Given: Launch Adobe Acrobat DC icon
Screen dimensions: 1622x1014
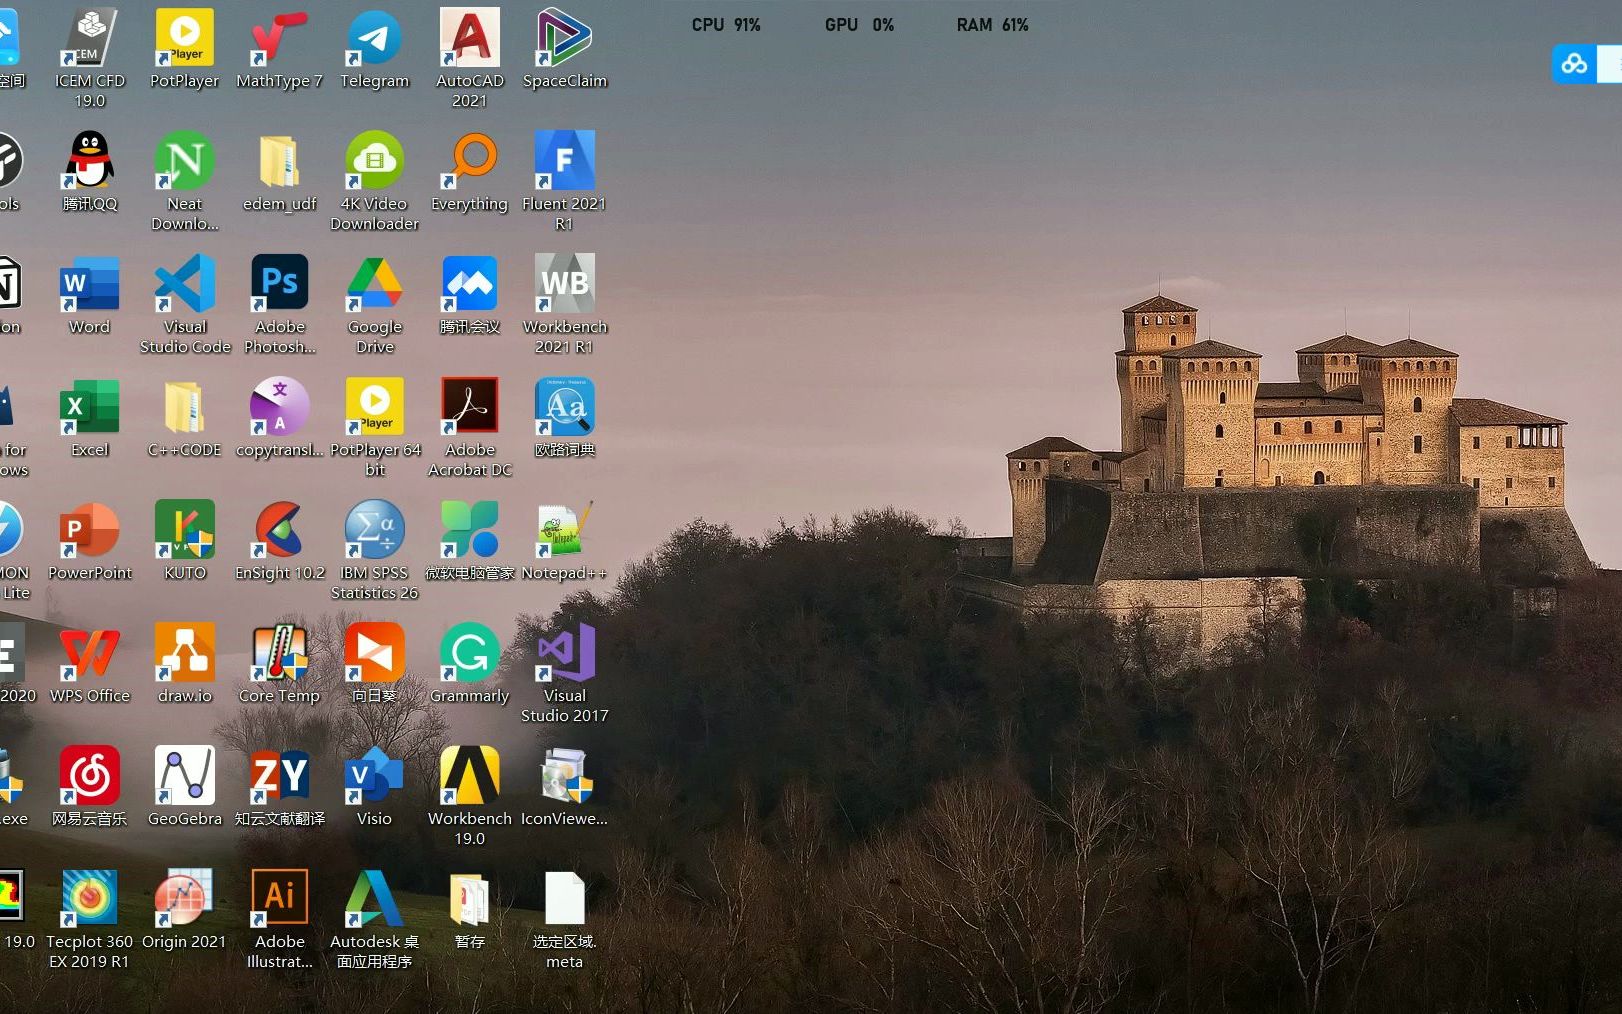Looking at the screenshot, I should pyautogui.click(x=470, y=427).
